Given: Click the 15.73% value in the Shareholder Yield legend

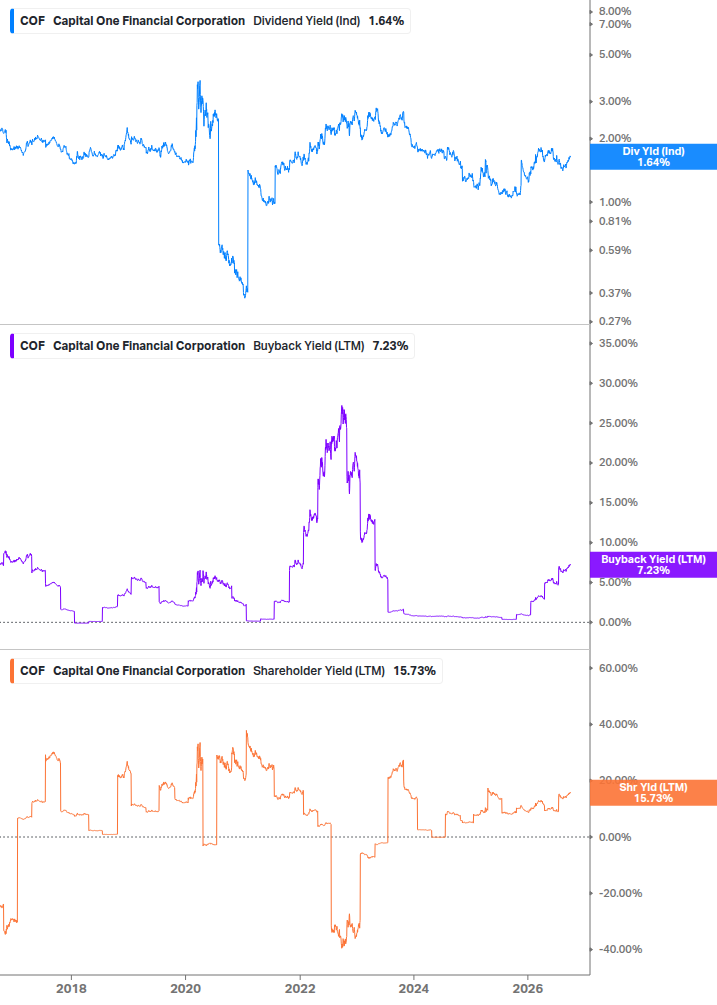Looking at the screenshot, I should [414, 671].
